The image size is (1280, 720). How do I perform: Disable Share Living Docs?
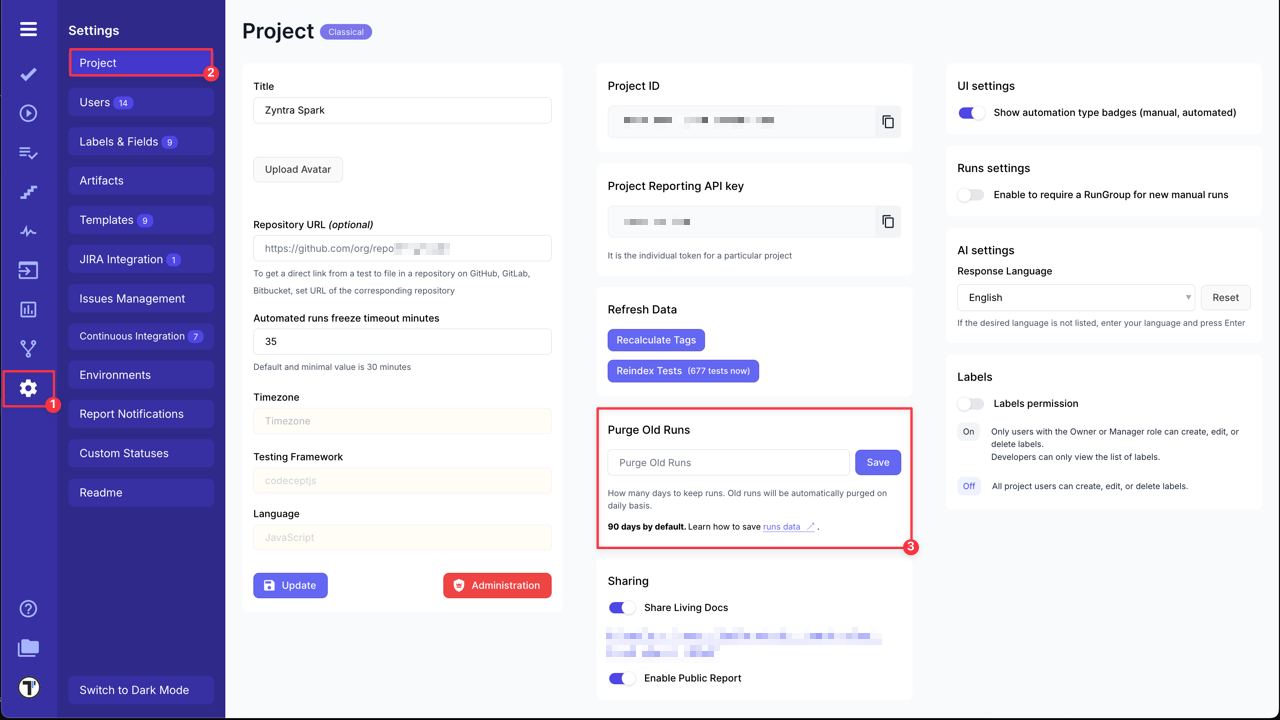621,607
